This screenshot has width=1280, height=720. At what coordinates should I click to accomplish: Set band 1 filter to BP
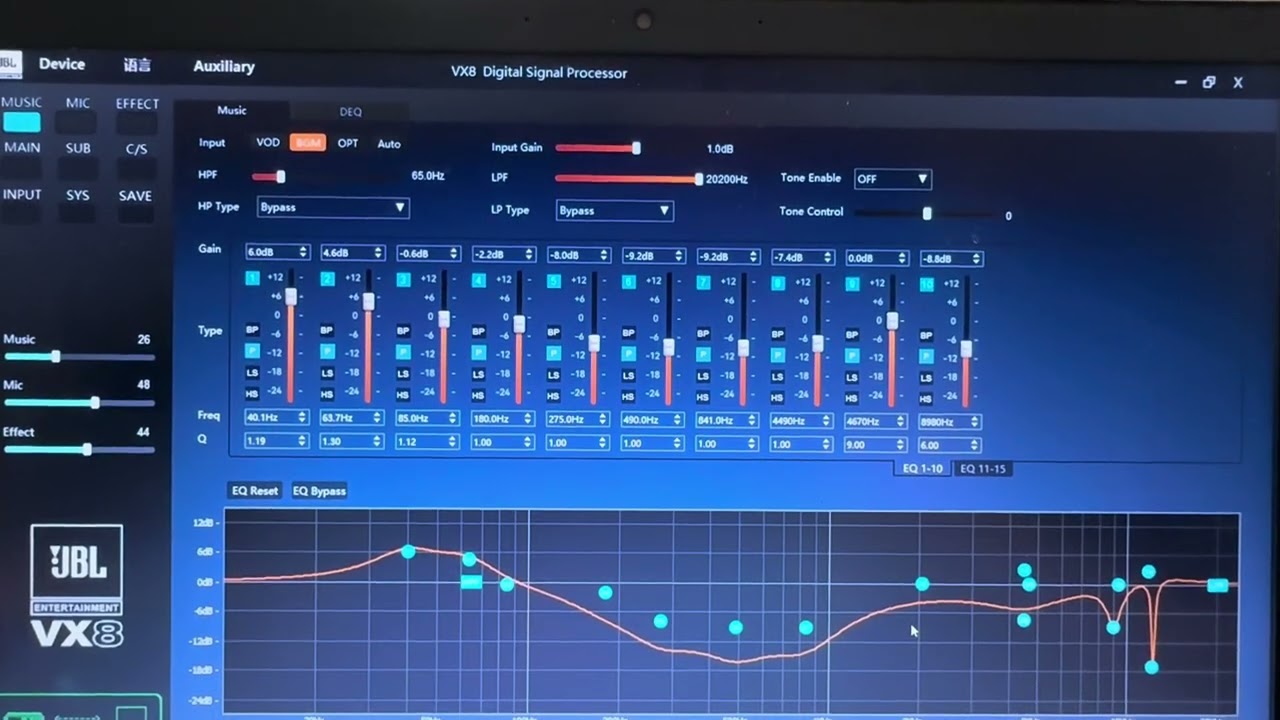[252, 329]
